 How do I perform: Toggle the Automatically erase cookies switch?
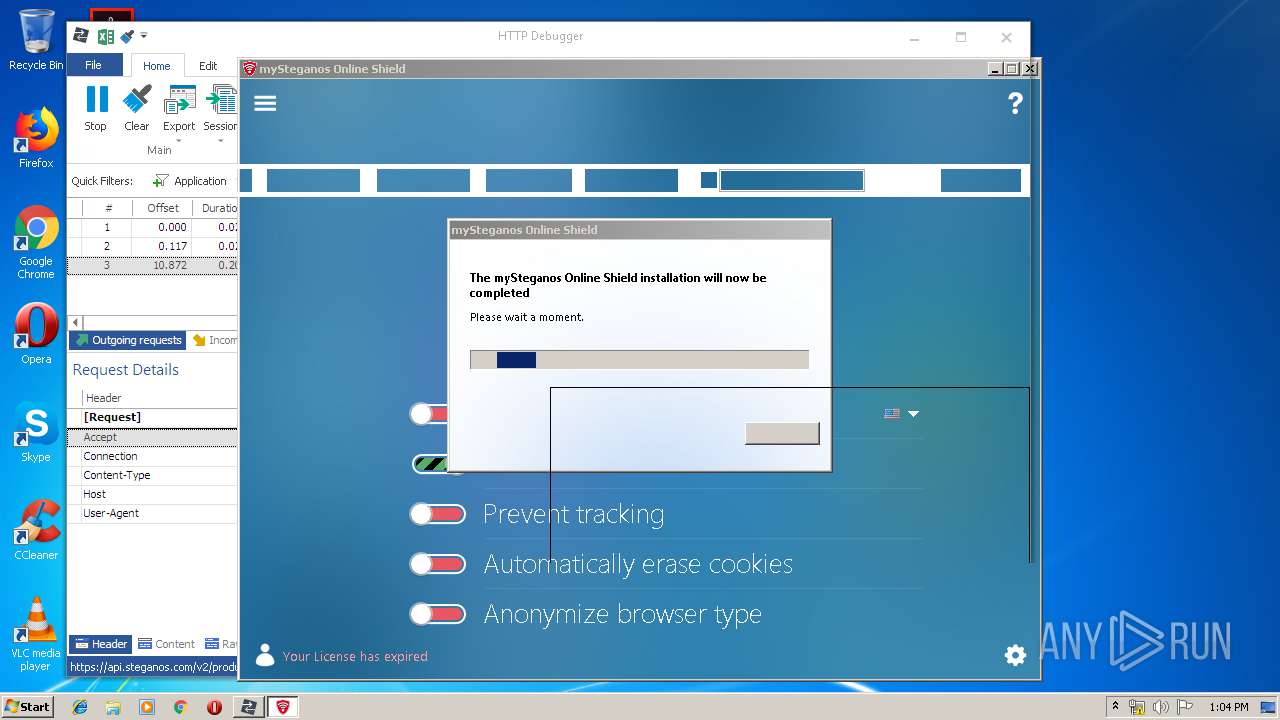pyautogui.click(x=438, y=564)
